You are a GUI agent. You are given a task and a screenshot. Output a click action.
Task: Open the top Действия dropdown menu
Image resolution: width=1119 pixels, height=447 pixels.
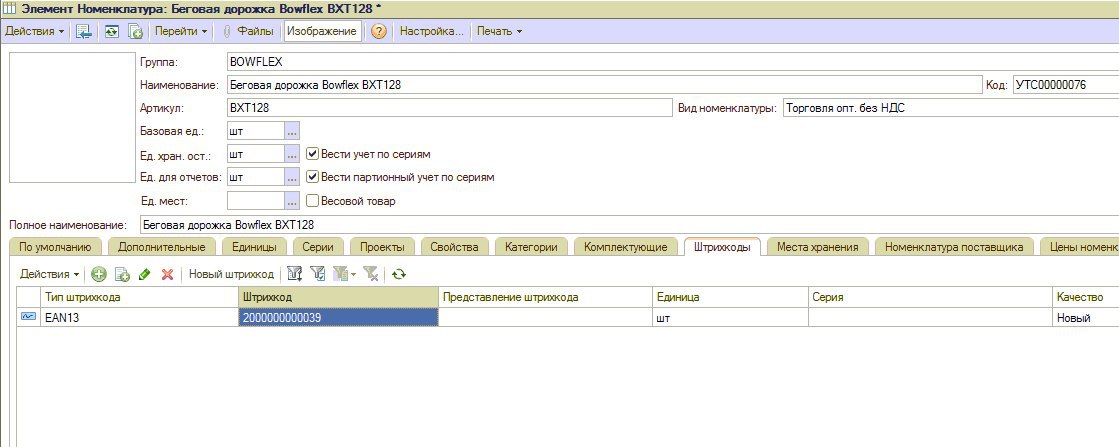34,31
